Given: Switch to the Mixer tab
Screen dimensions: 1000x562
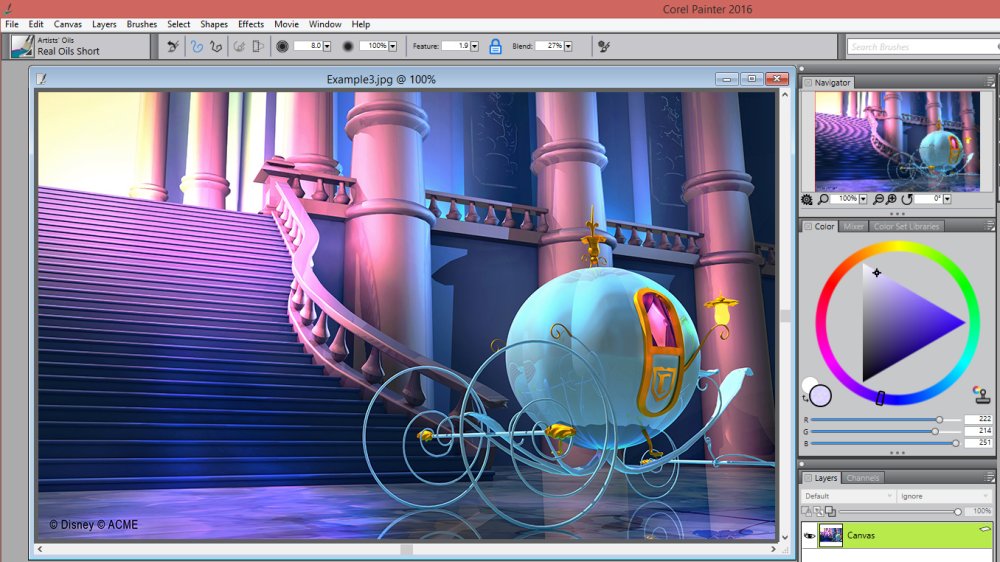Looking at the screenshot, I should click(x=853, y=226).
